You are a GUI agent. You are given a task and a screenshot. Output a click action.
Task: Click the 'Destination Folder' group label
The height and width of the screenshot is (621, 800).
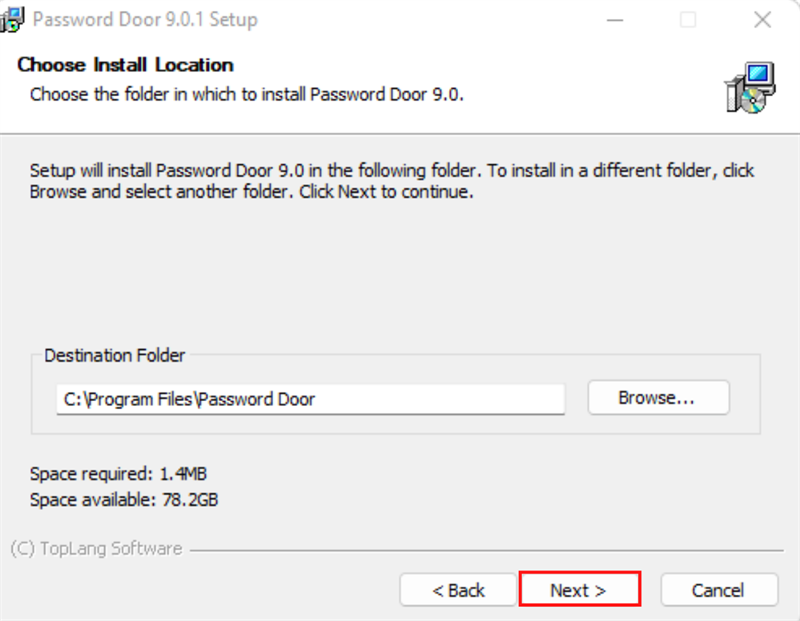click(x=115, y=355)
